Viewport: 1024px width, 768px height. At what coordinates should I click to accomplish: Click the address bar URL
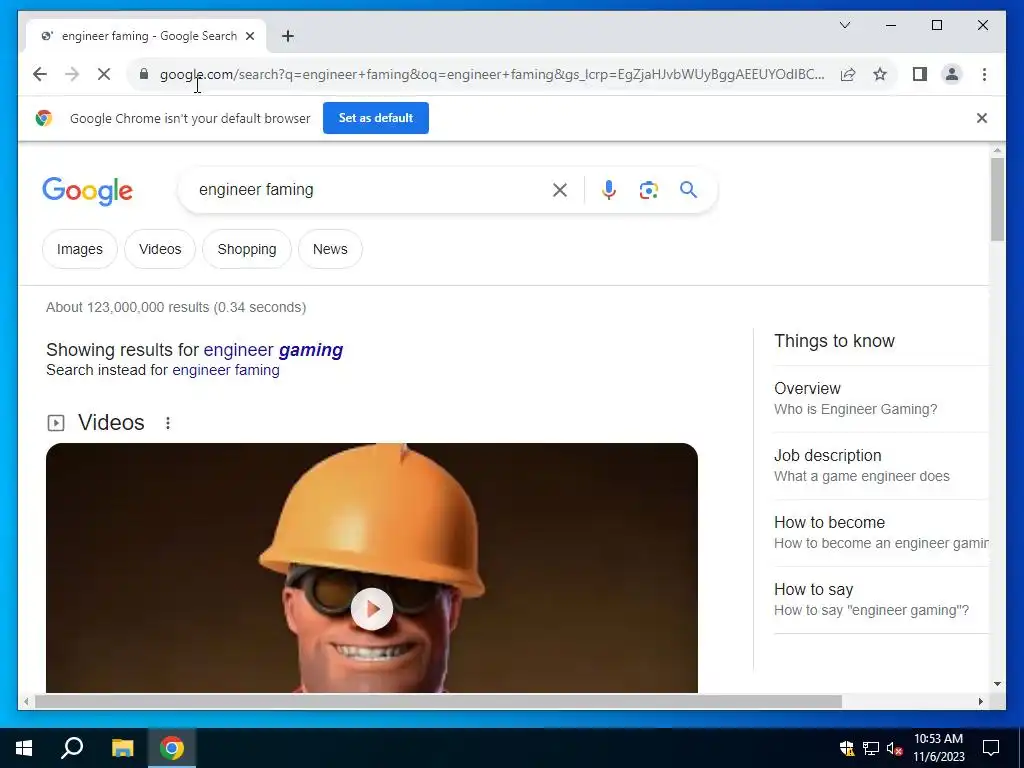(x=492, y=74)
